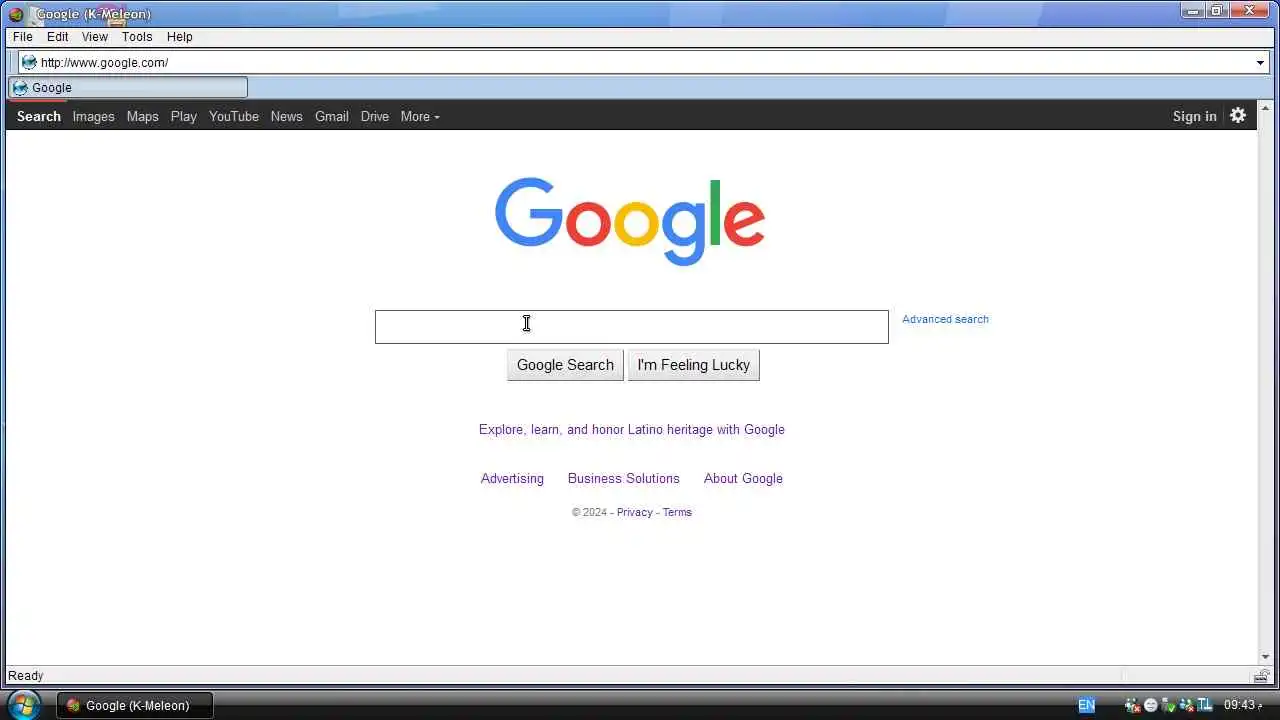Image resolution: width=1280 pixels, height=720 pixels.
Task: Click the taskbar clock showing 09:43
Action: click(x=1242, y=705)
